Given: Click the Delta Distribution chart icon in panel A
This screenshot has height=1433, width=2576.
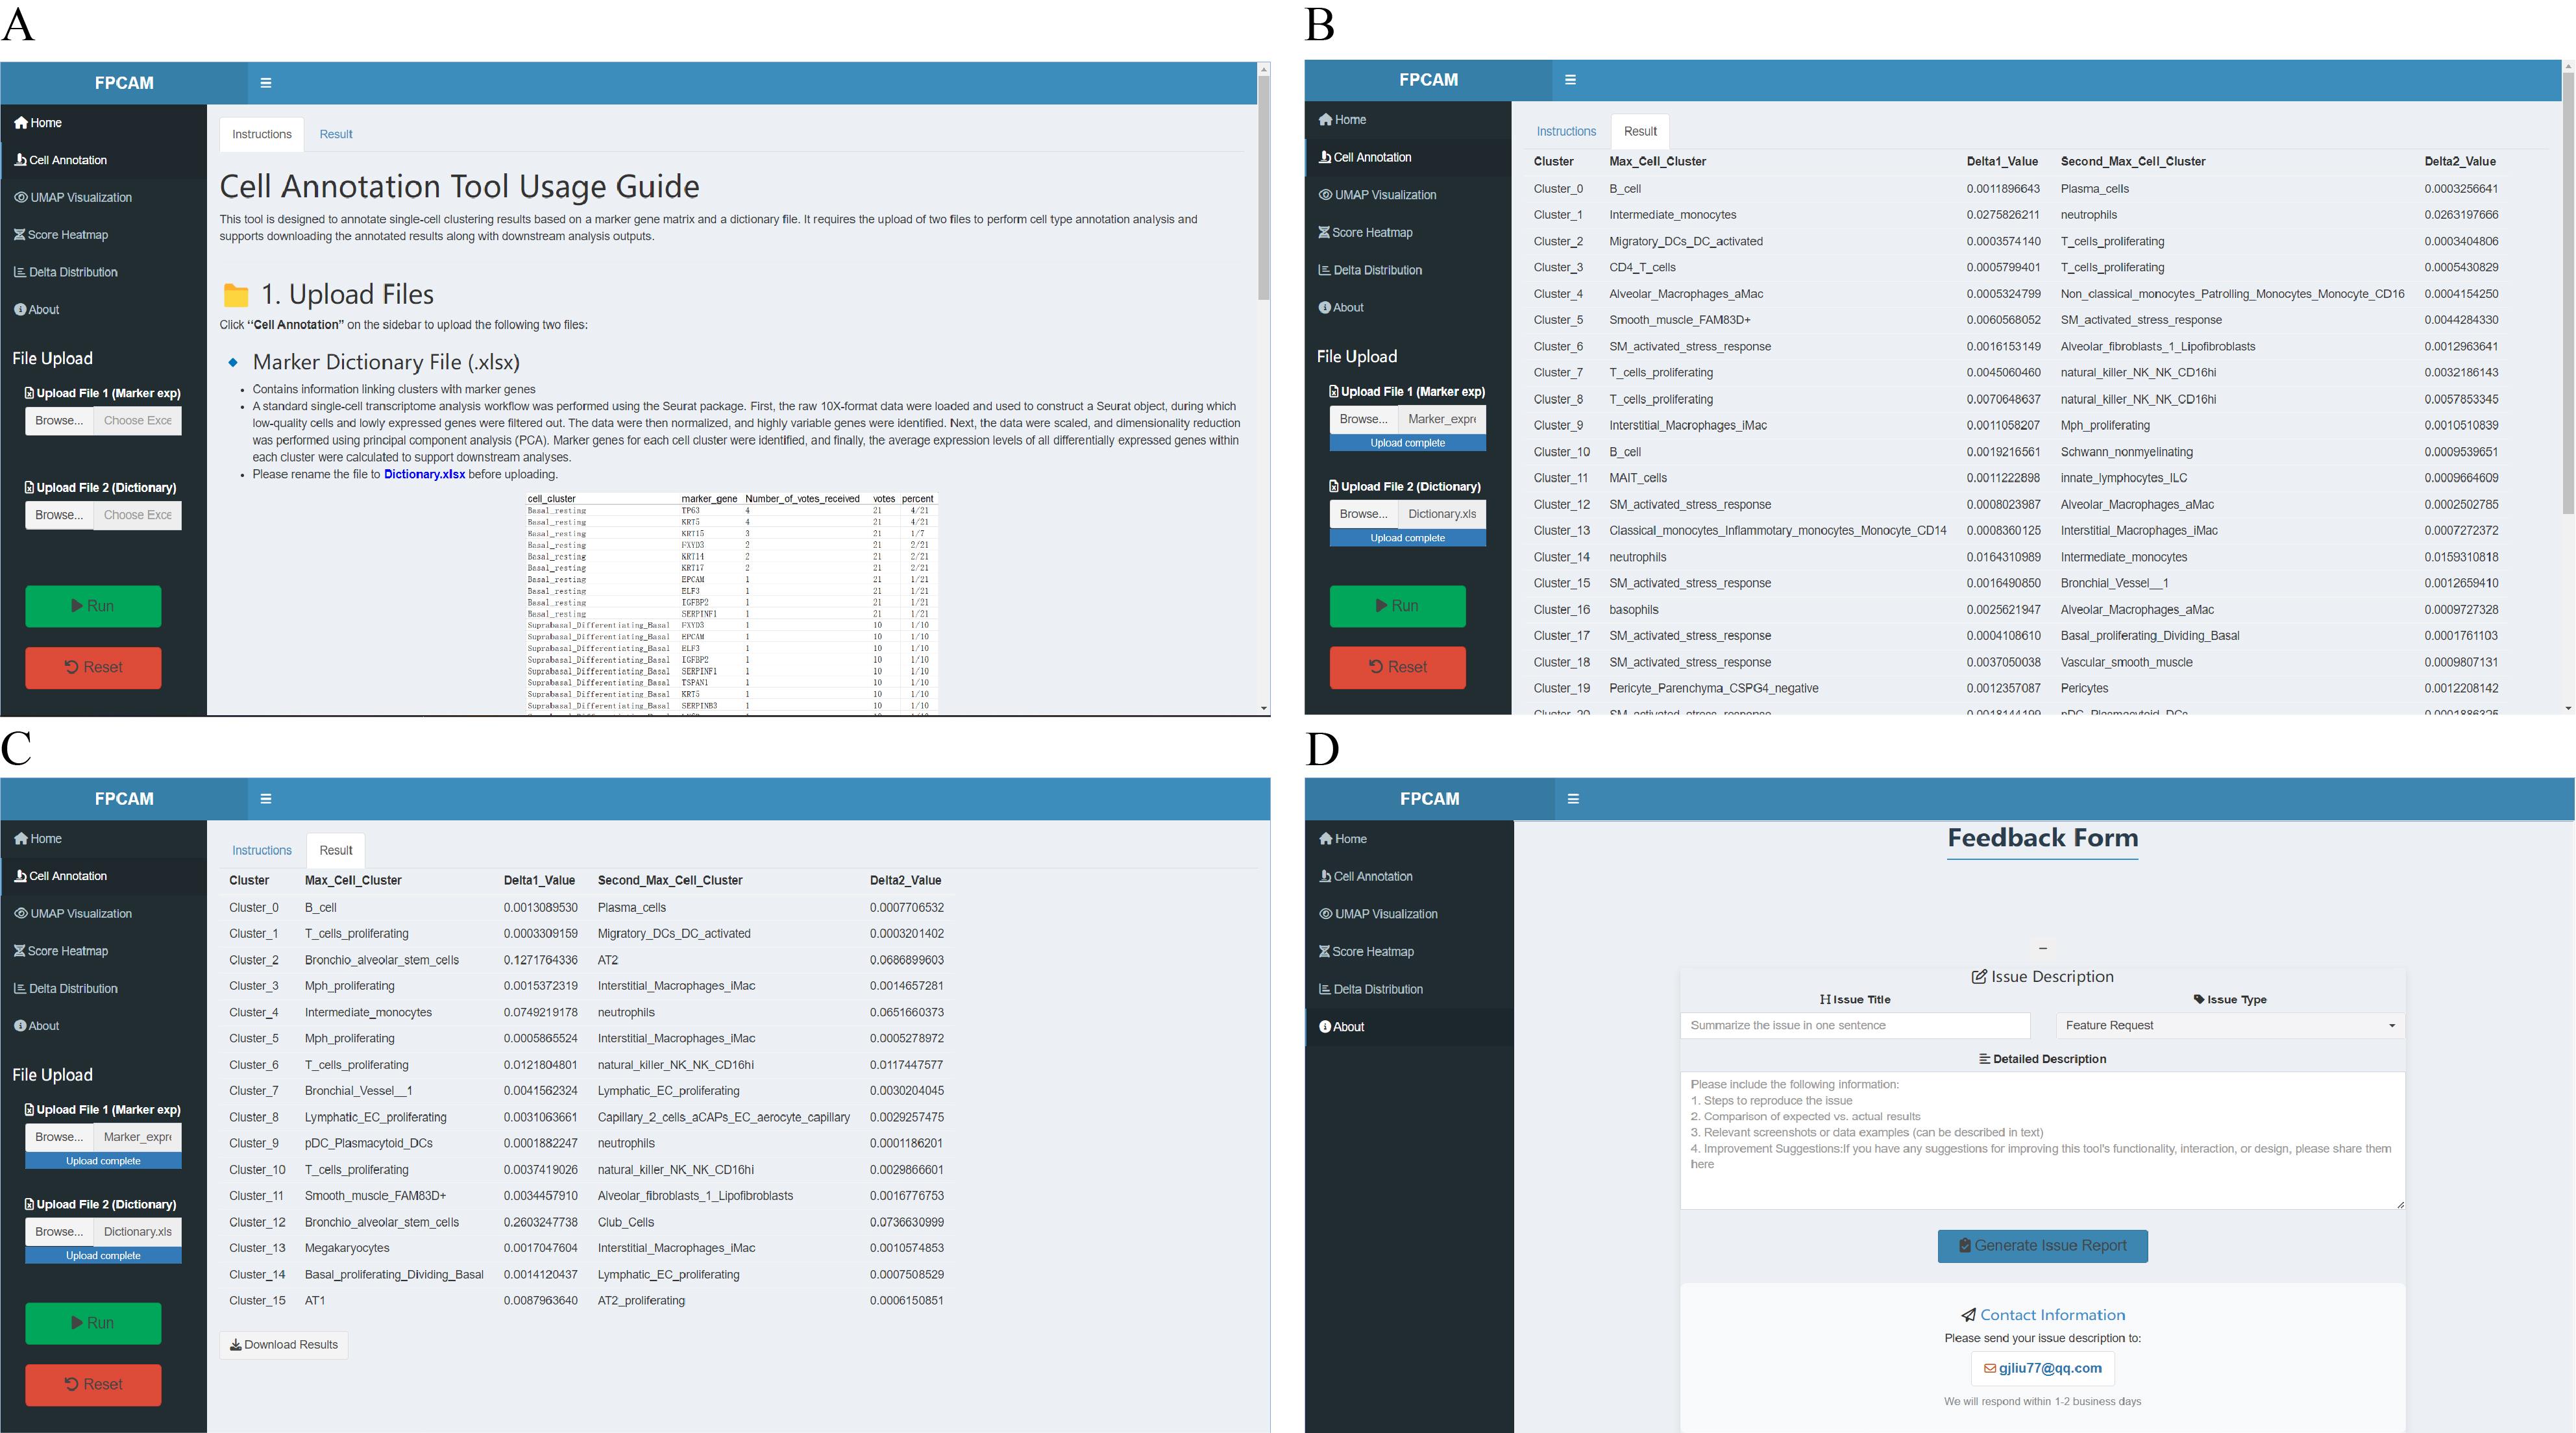Looking at the screenshot, I should click(x=19, y=272).
